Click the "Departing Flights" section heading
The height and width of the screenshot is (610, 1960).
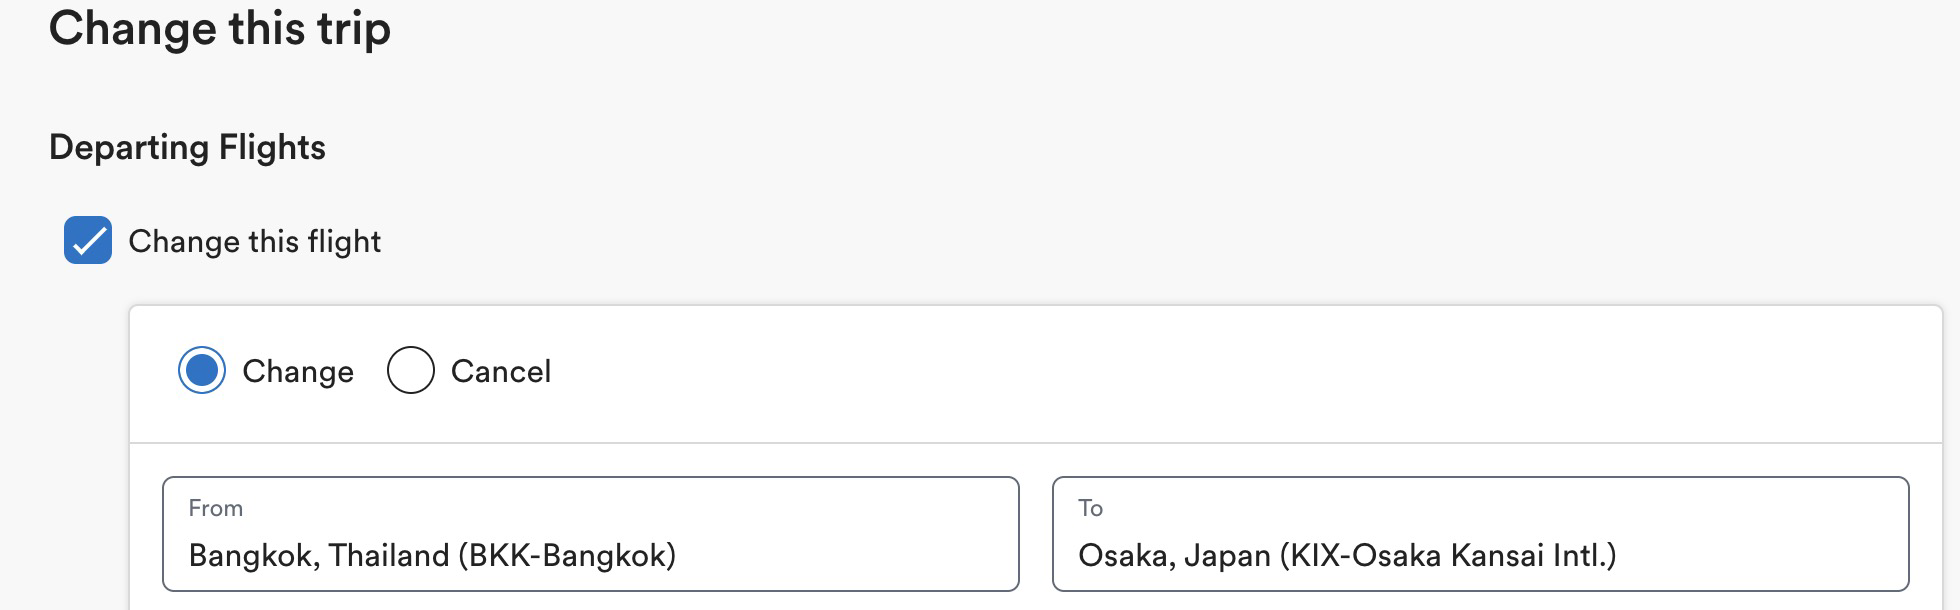coord(187,147)
